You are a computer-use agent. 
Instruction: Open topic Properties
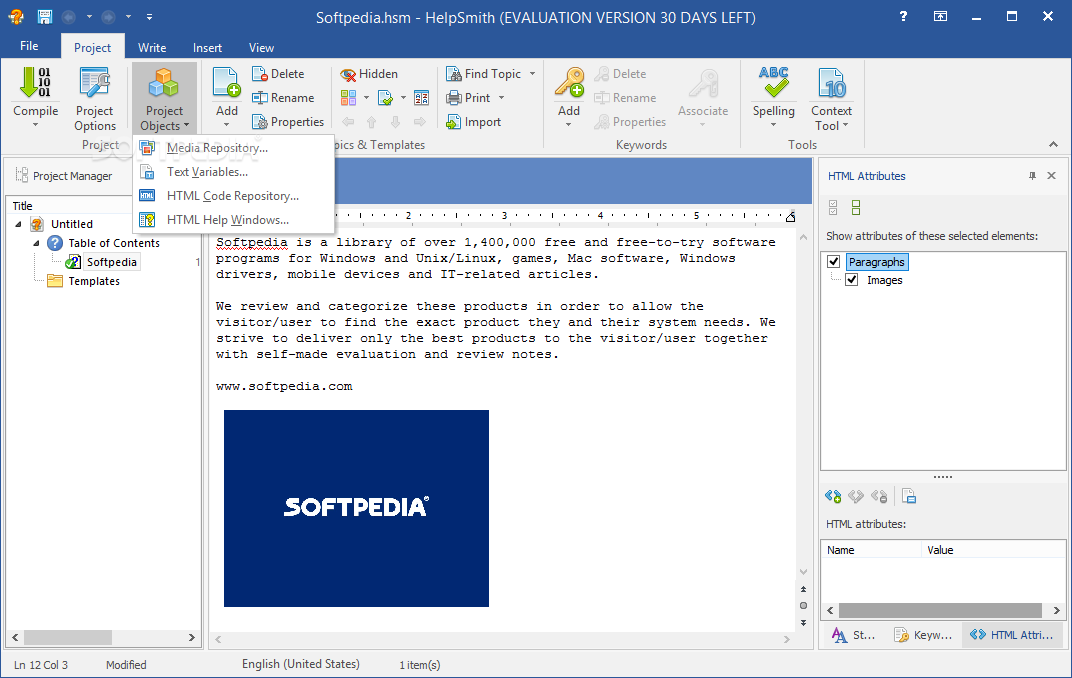click(x=288, y=122)
